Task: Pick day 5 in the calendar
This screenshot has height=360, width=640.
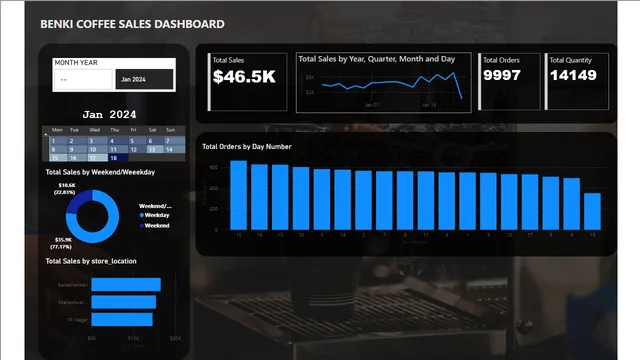Action: 137,141
